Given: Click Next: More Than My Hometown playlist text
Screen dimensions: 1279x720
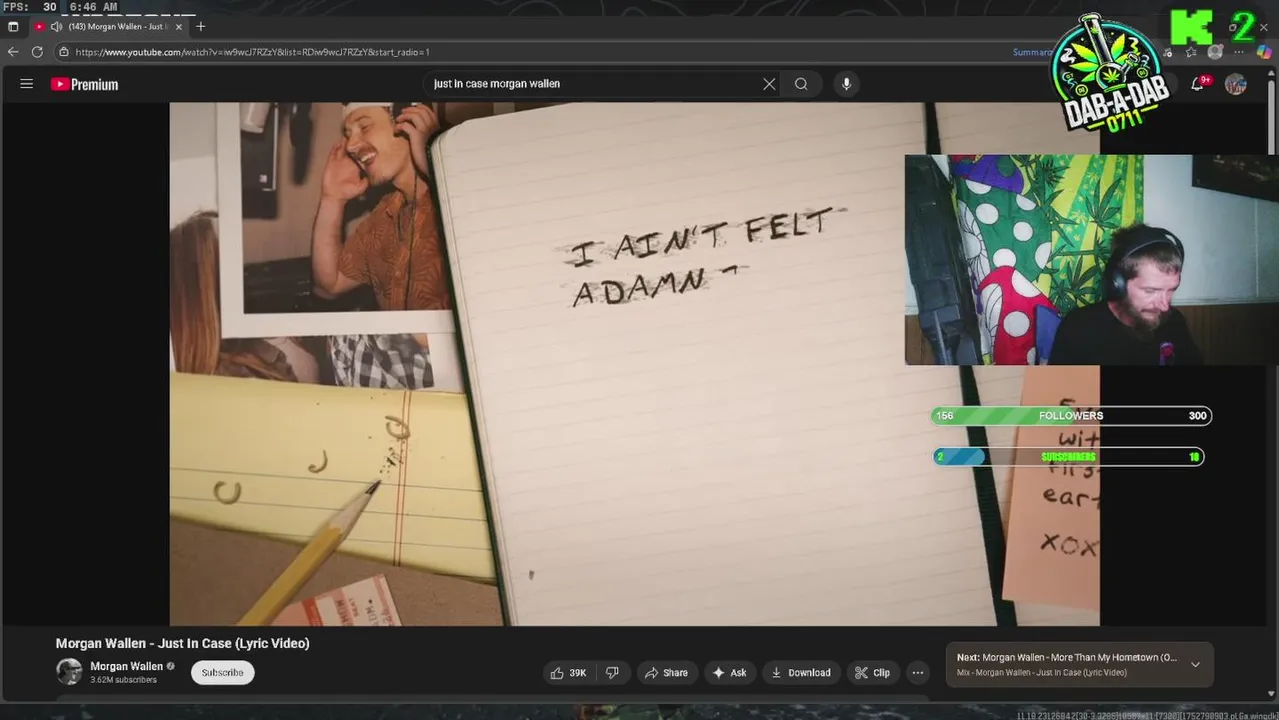Looking at the screenshot, I should 1067,658.
